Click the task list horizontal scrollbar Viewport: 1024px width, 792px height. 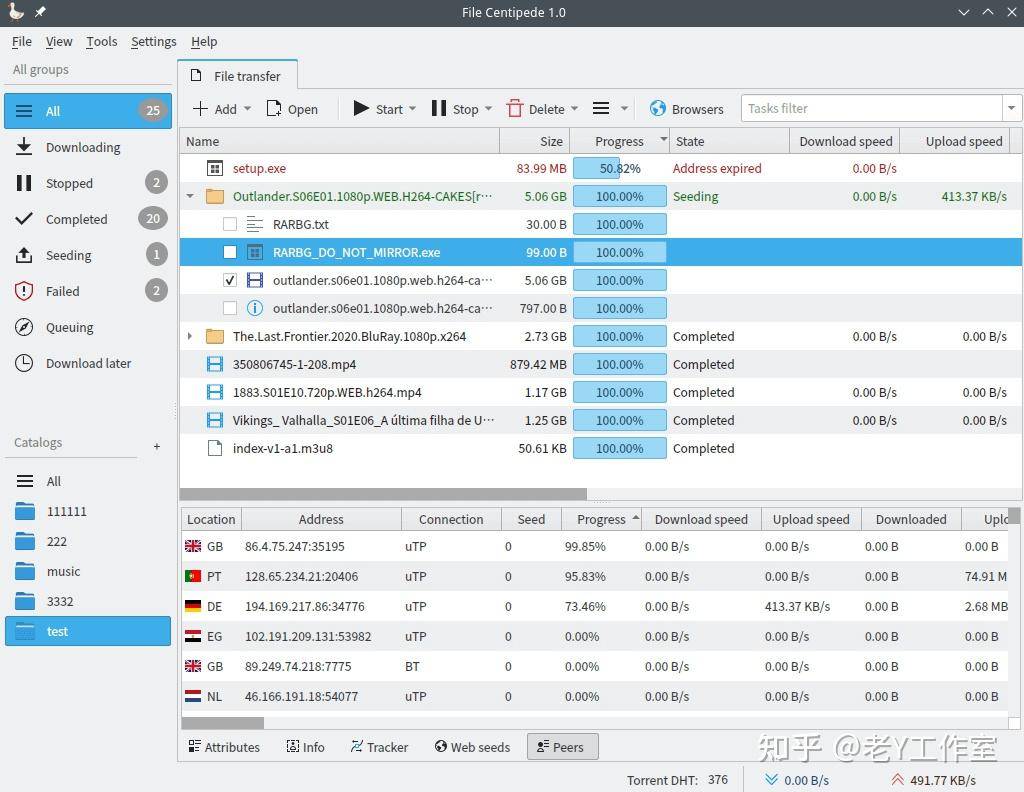tap(383, 494)
